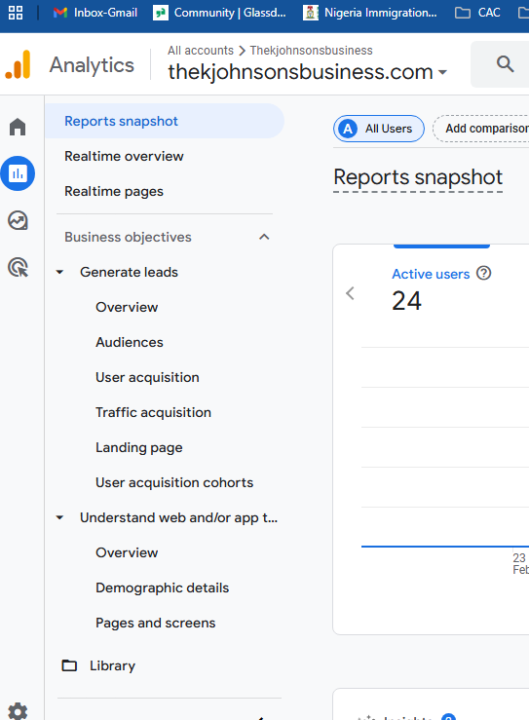Click the previous metric chevron arrow
529x720 pixels.
click(x=350, y=293)
